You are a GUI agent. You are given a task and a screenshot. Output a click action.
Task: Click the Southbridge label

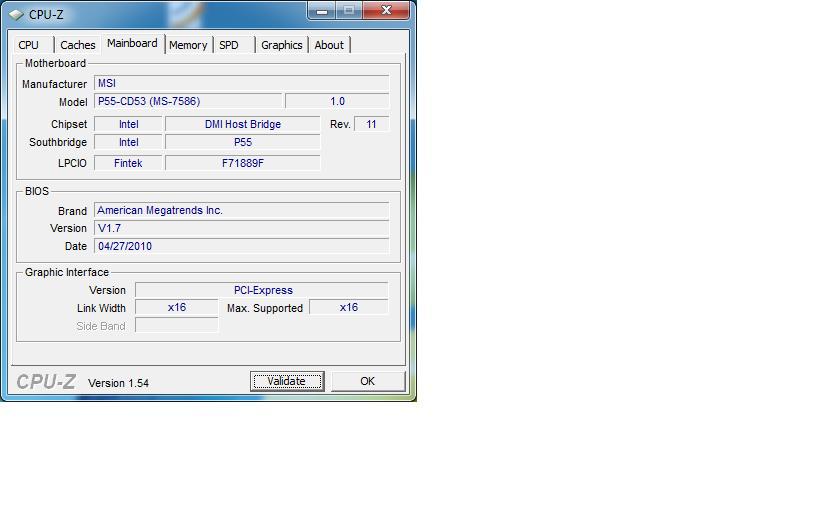pyautogui.click(x=58, y=142)
